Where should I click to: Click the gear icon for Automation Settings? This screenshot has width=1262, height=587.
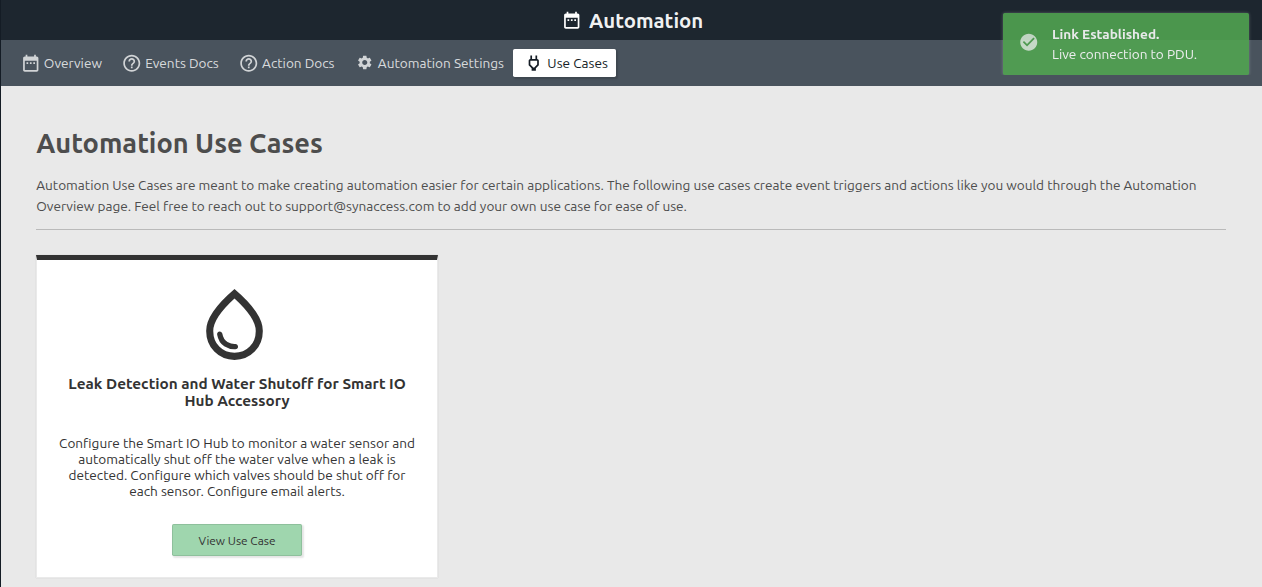[364, 63]
